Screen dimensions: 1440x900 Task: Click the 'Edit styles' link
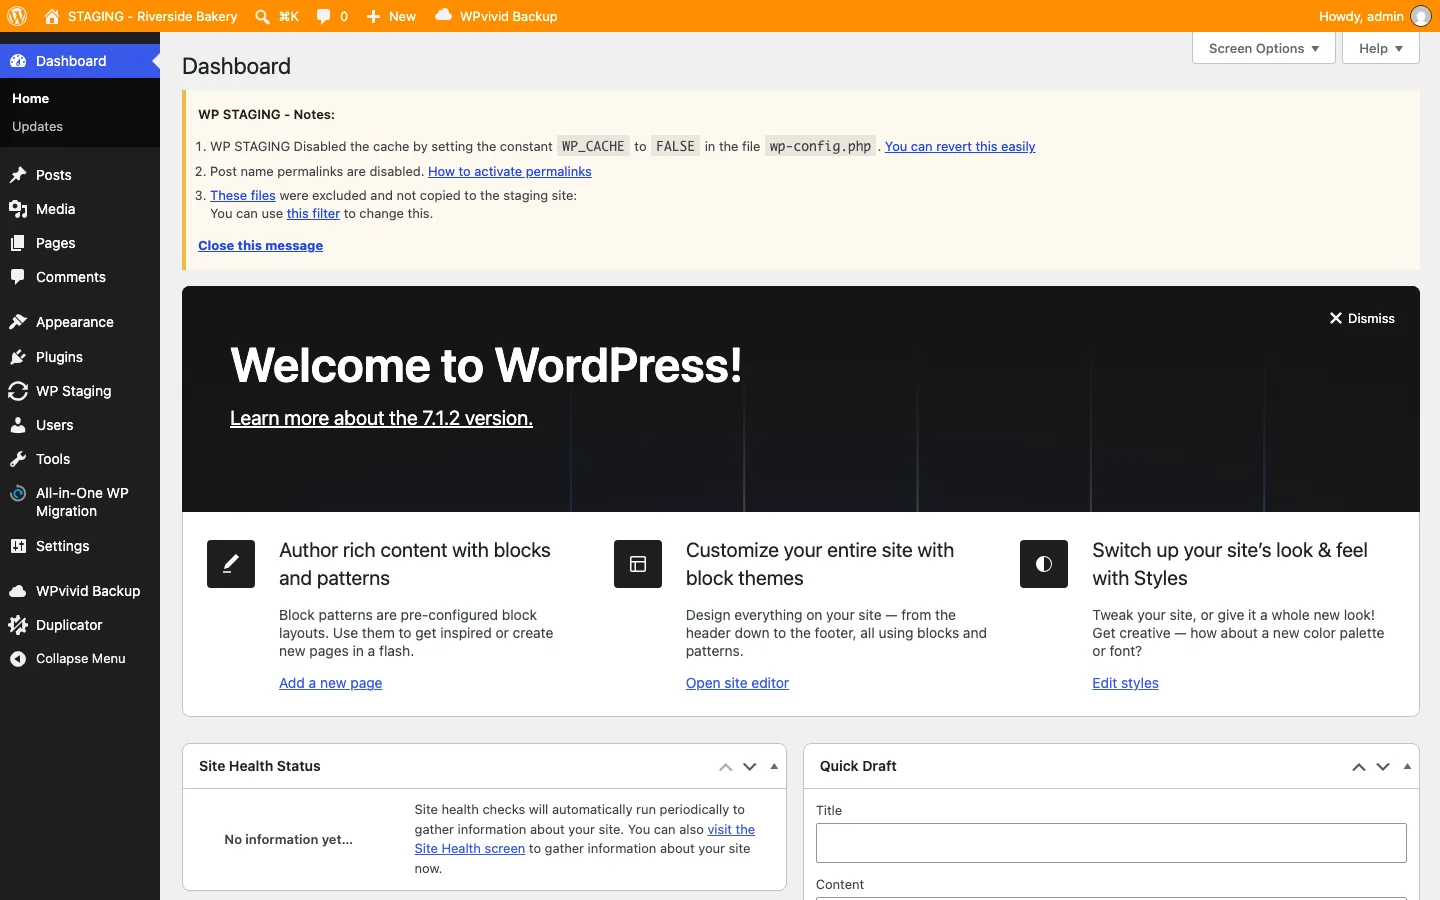1125,683
